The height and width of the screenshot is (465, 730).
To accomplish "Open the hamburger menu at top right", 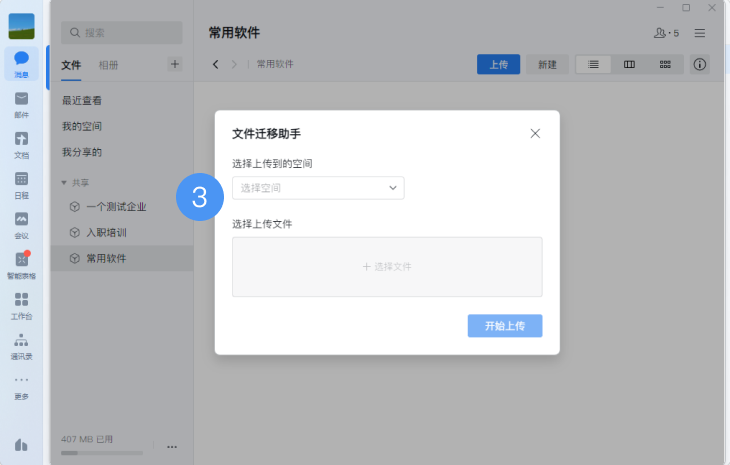I will 700,33.
